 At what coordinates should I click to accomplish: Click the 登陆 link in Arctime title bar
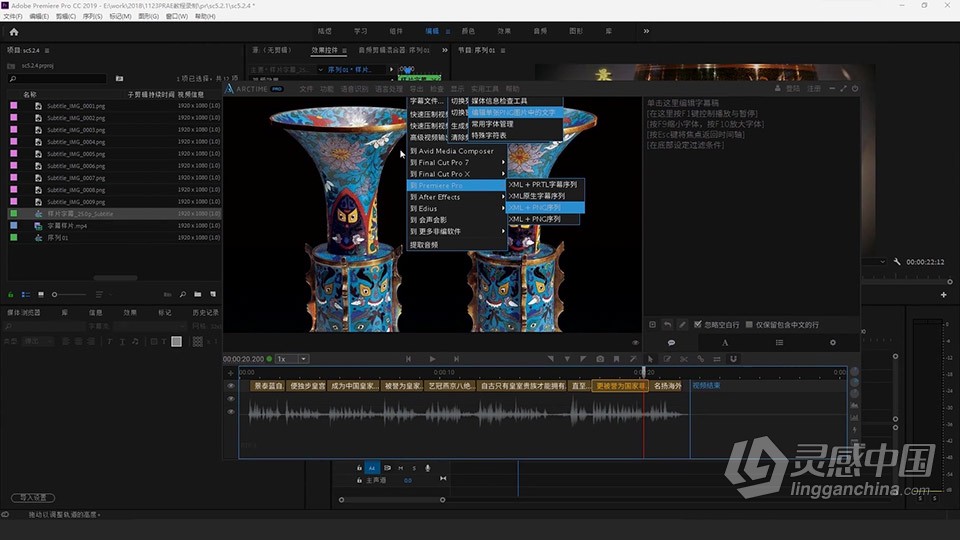pos(793,89)
